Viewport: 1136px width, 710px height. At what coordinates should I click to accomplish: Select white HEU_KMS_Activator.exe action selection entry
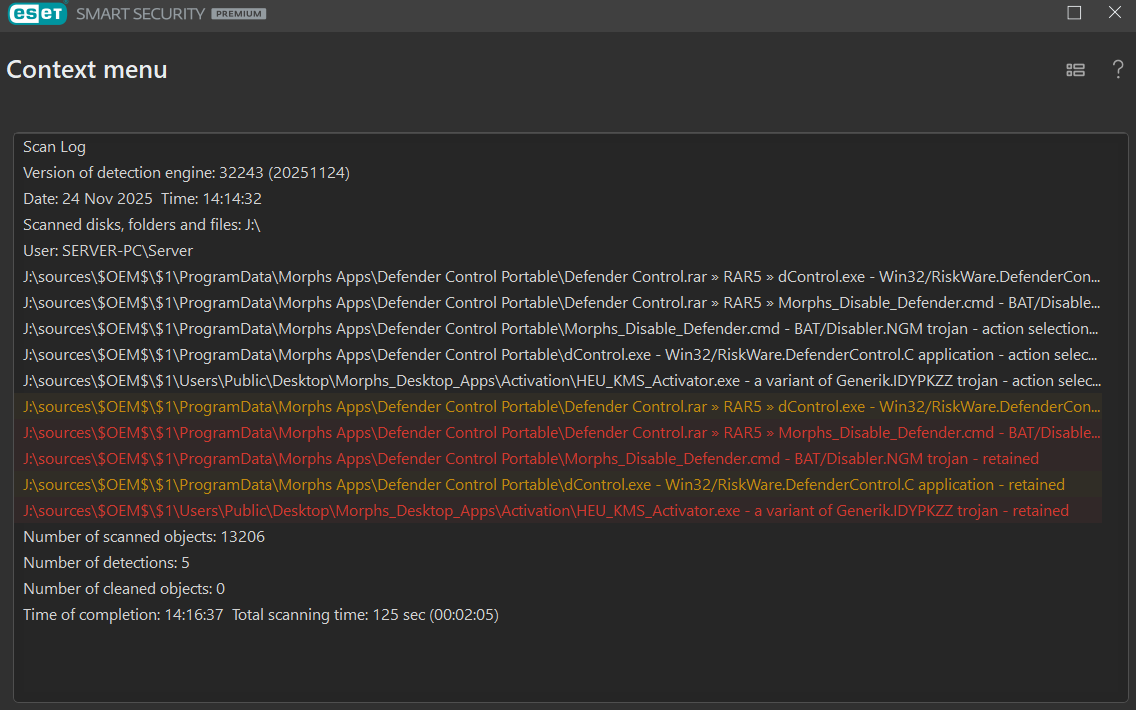(x=560, y=381)
